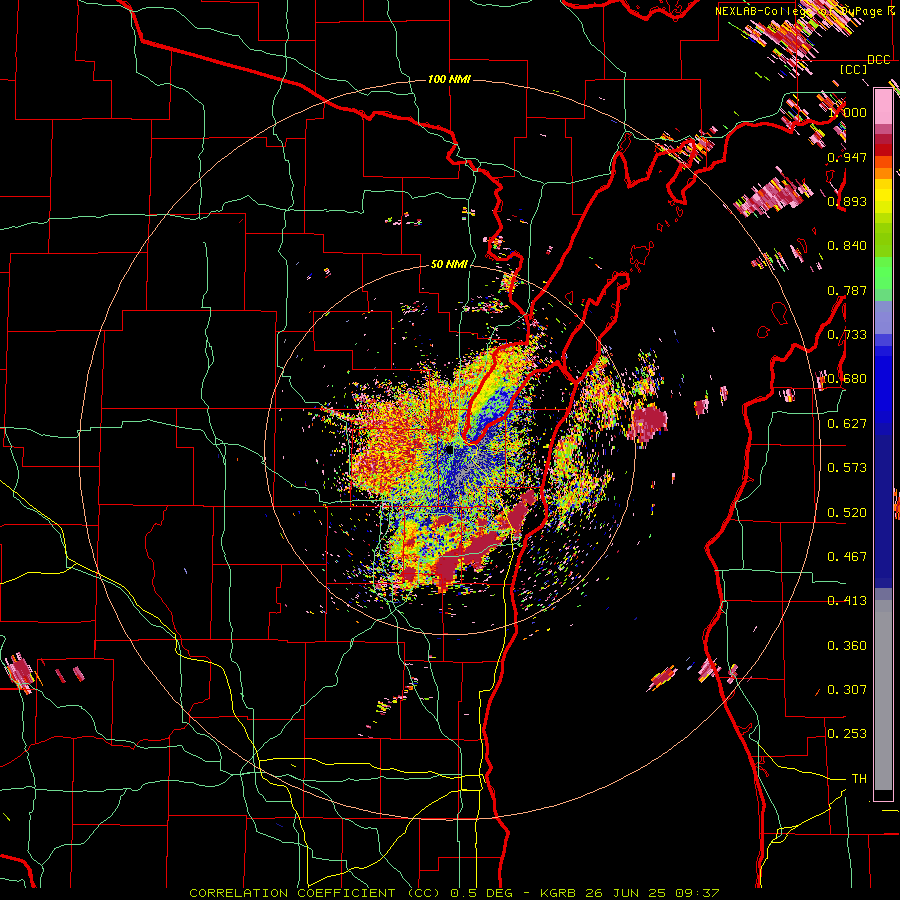Screen dimensions: 900x900
Task: Select the 0.413 scale label
Action: pos(847,601)
